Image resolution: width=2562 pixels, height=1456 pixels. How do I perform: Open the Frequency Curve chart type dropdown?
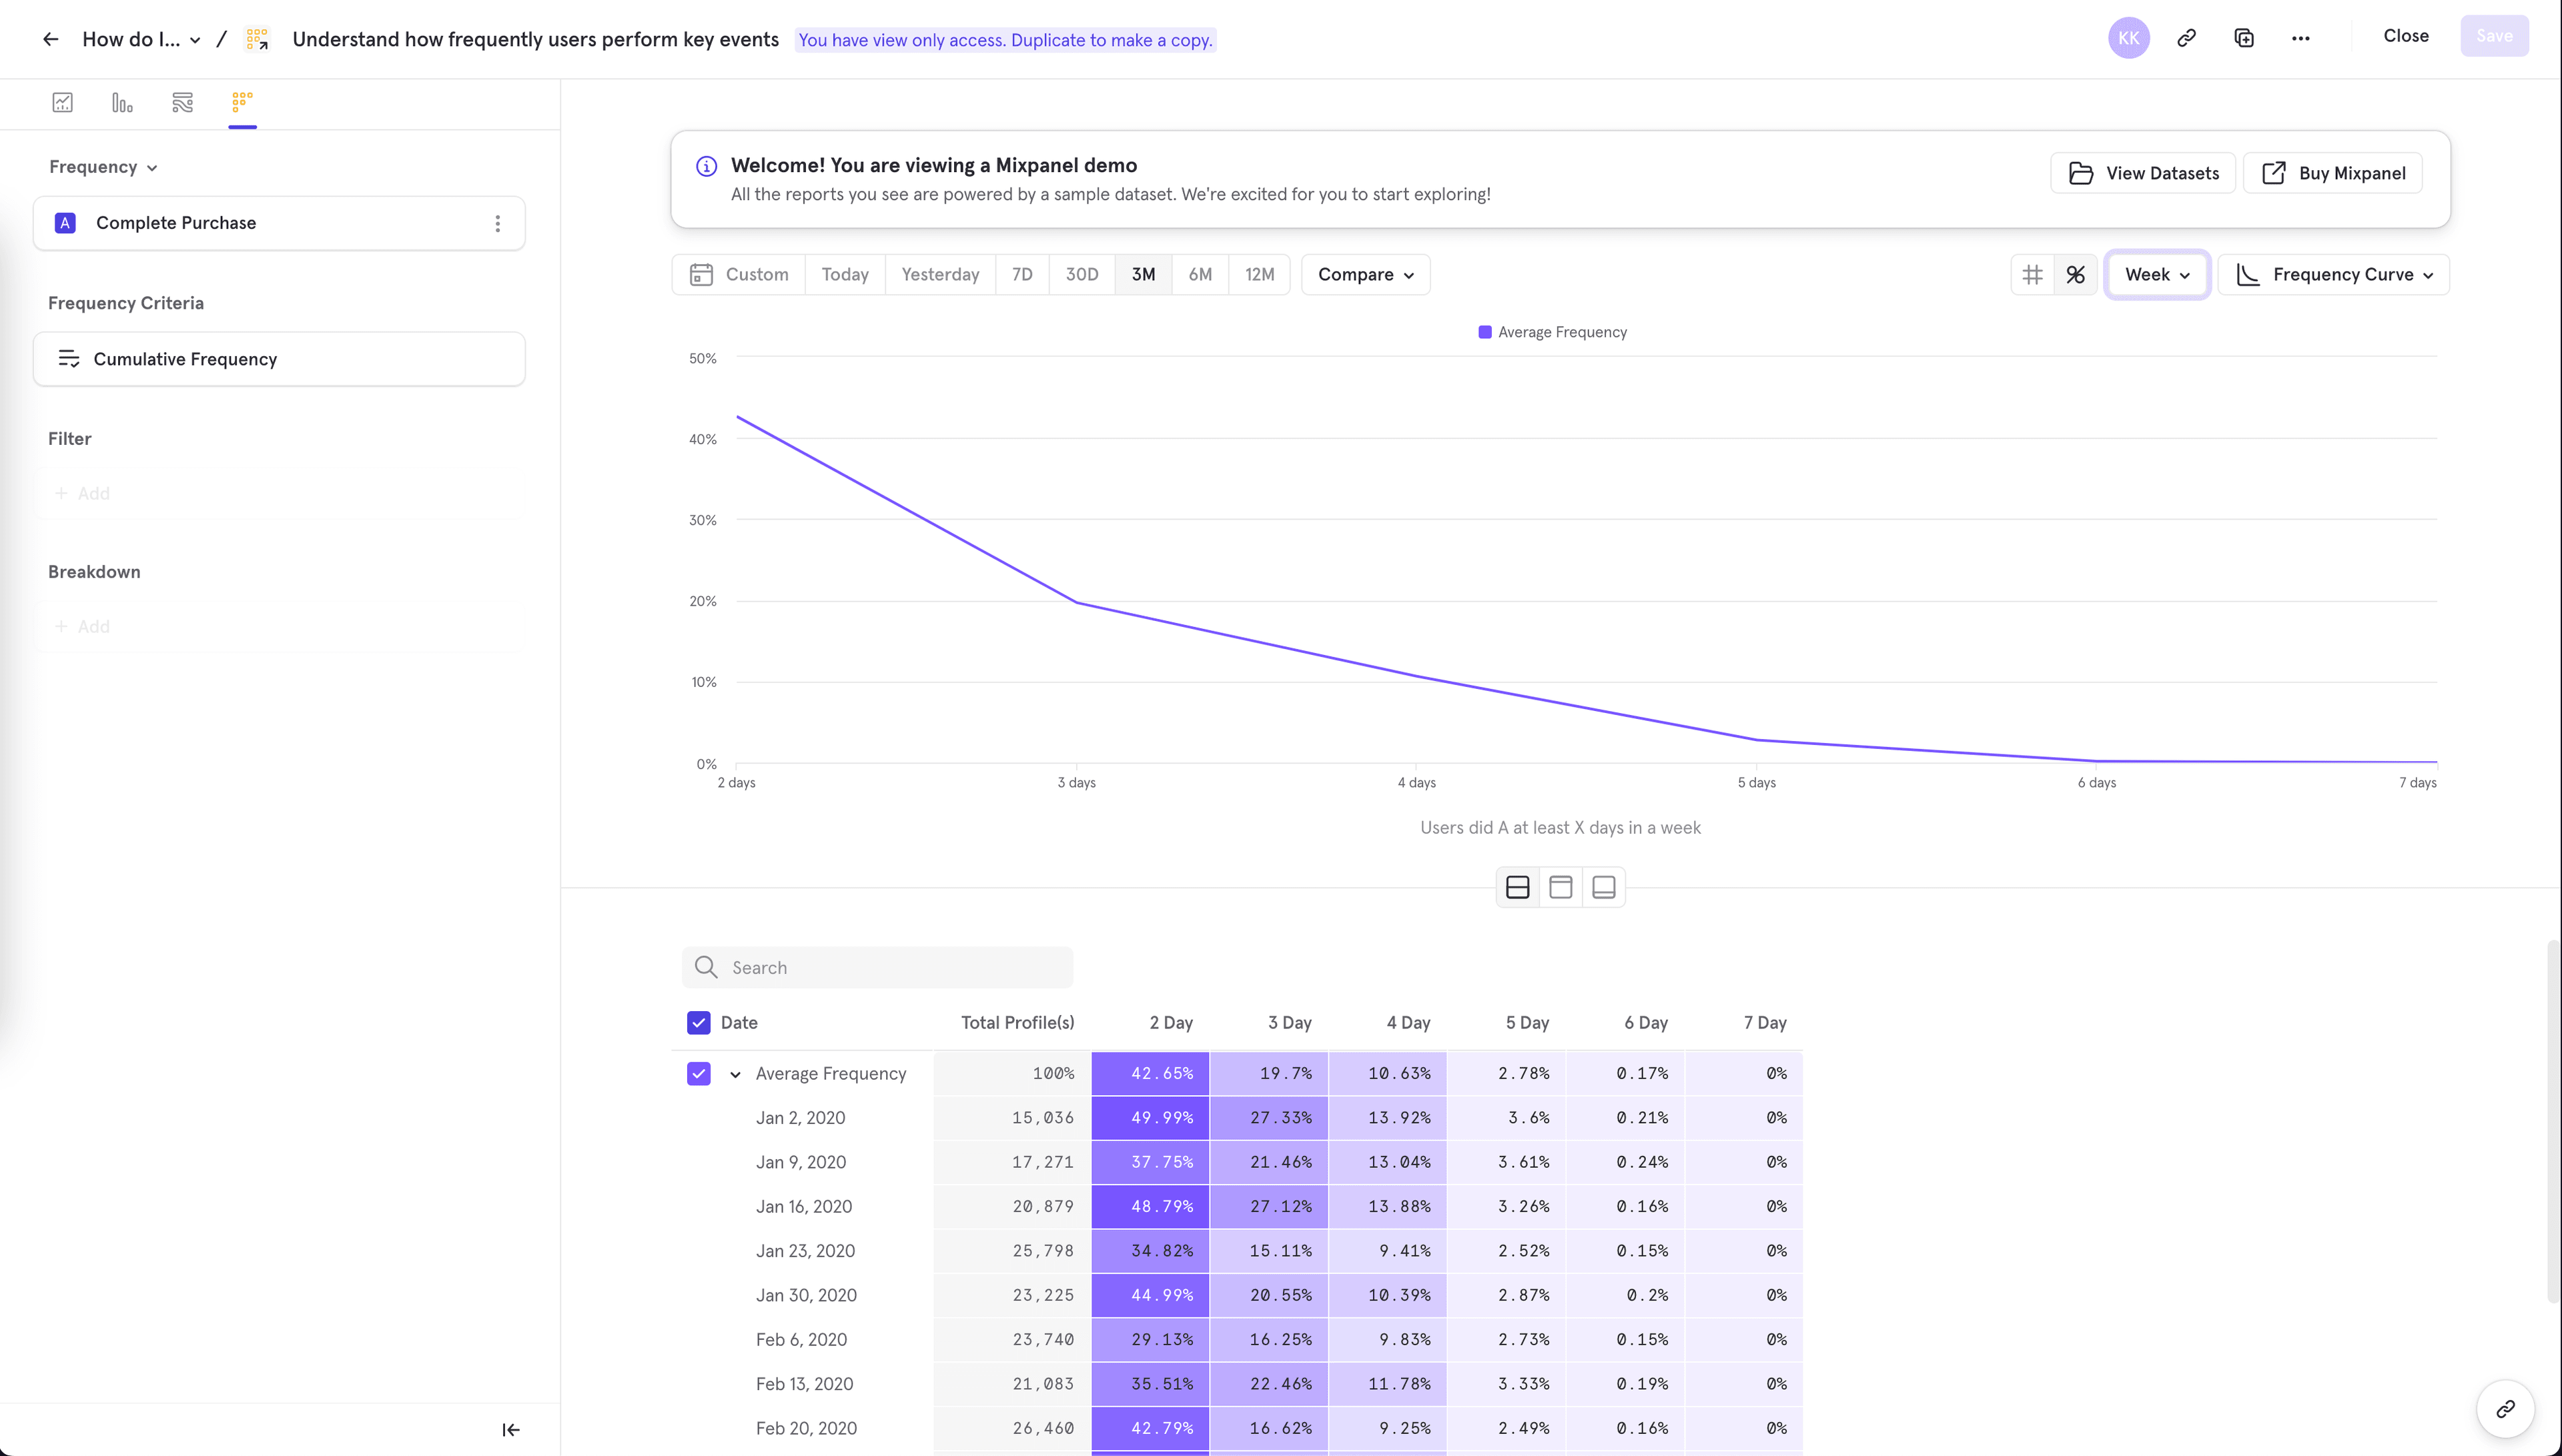(x=2333, y=274)
